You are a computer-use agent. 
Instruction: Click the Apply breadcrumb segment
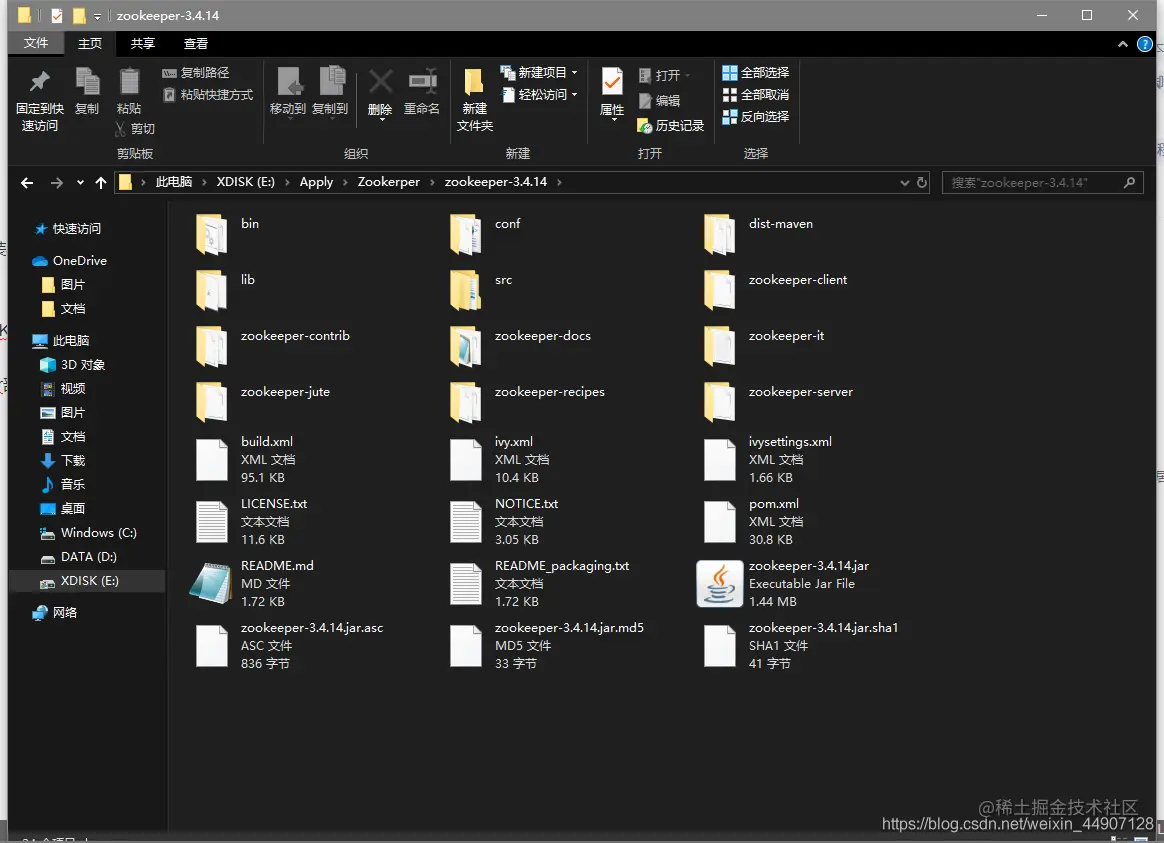pyautogui.click(x=315, y=182)
